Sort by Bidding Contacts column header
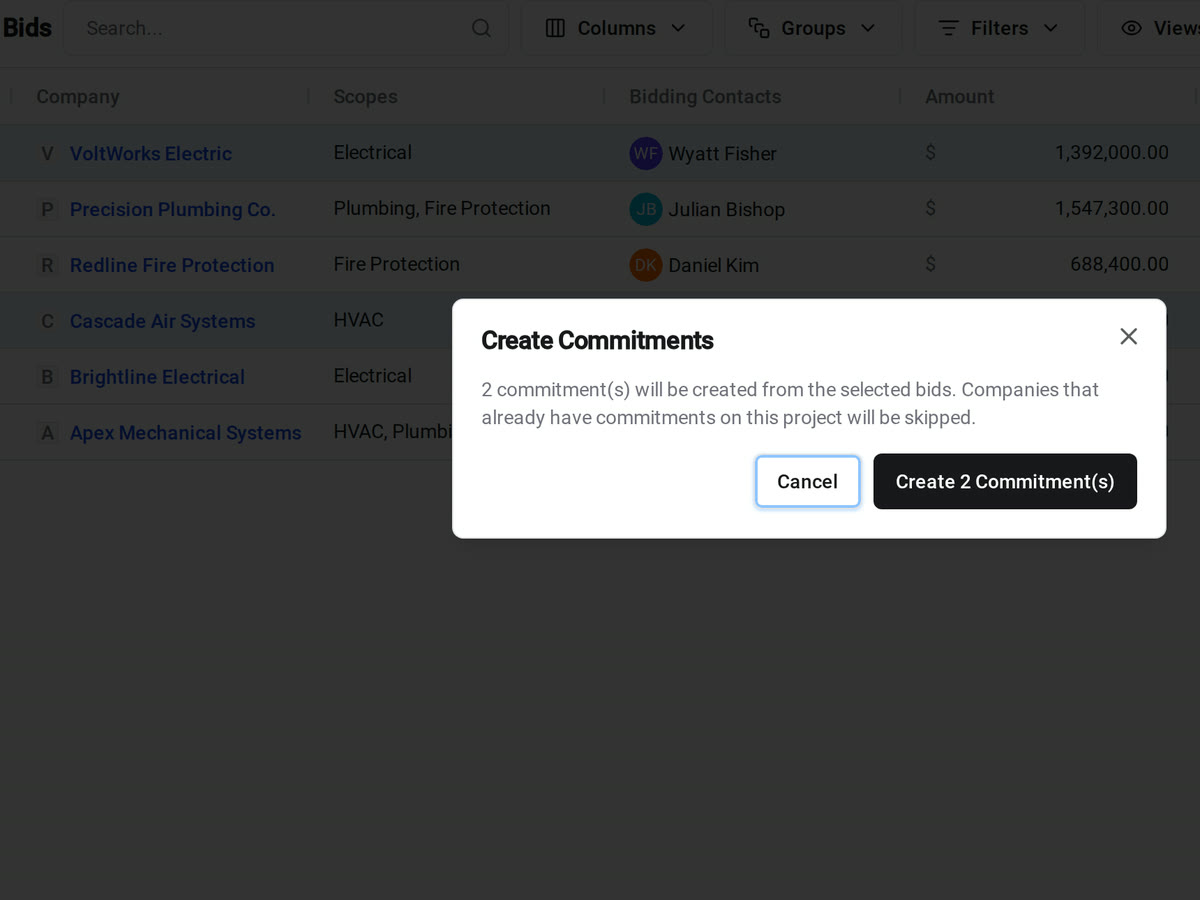1200x900 pixels. [705, 97]
